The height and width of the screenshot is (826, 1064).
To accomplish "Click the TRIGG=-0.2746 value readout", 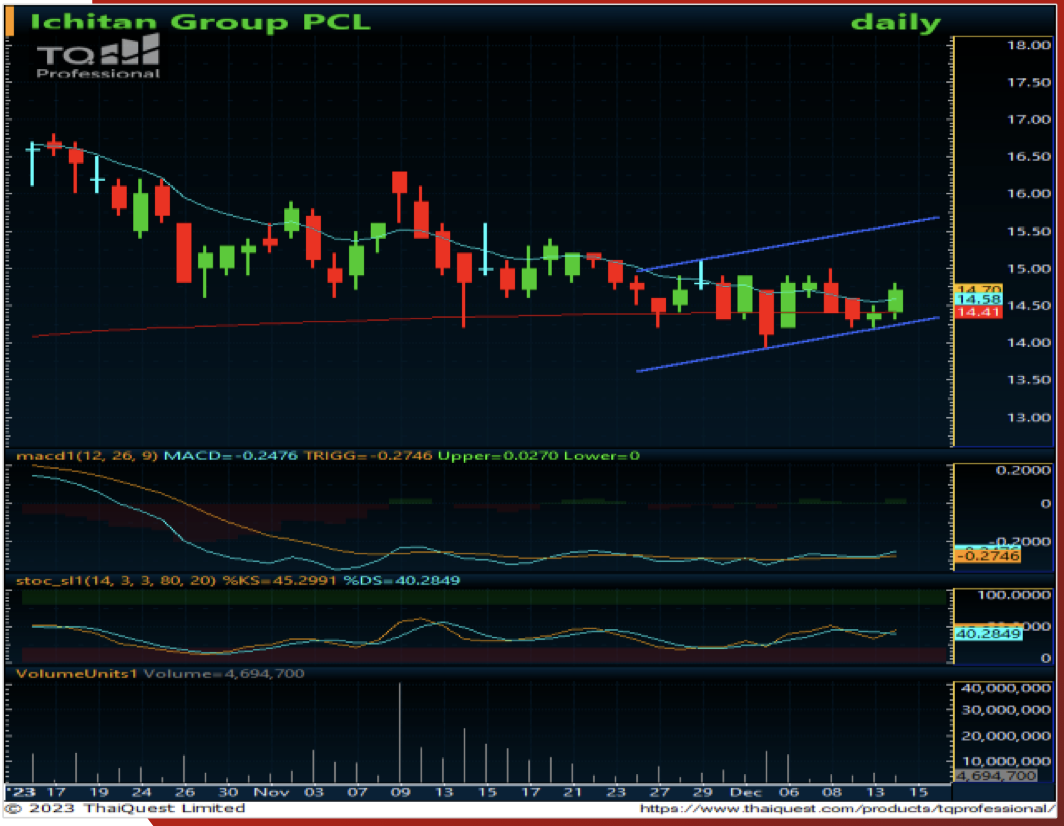I will click(x=368, y=455).
